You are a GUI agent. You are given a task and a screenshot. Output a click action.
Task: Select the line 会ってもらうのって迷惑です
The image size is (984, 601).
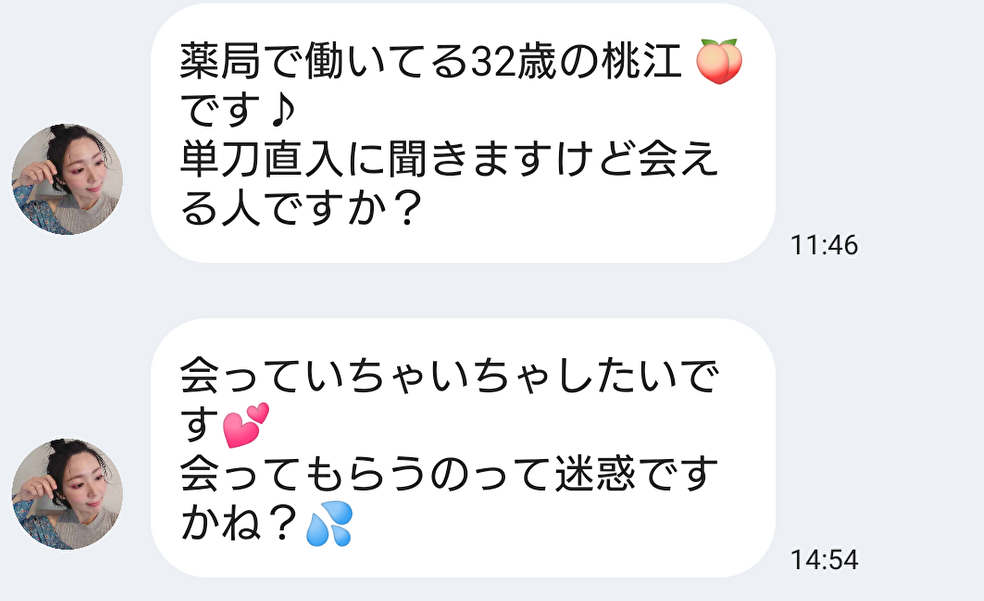pyautogui.click(x=449, y=475)
